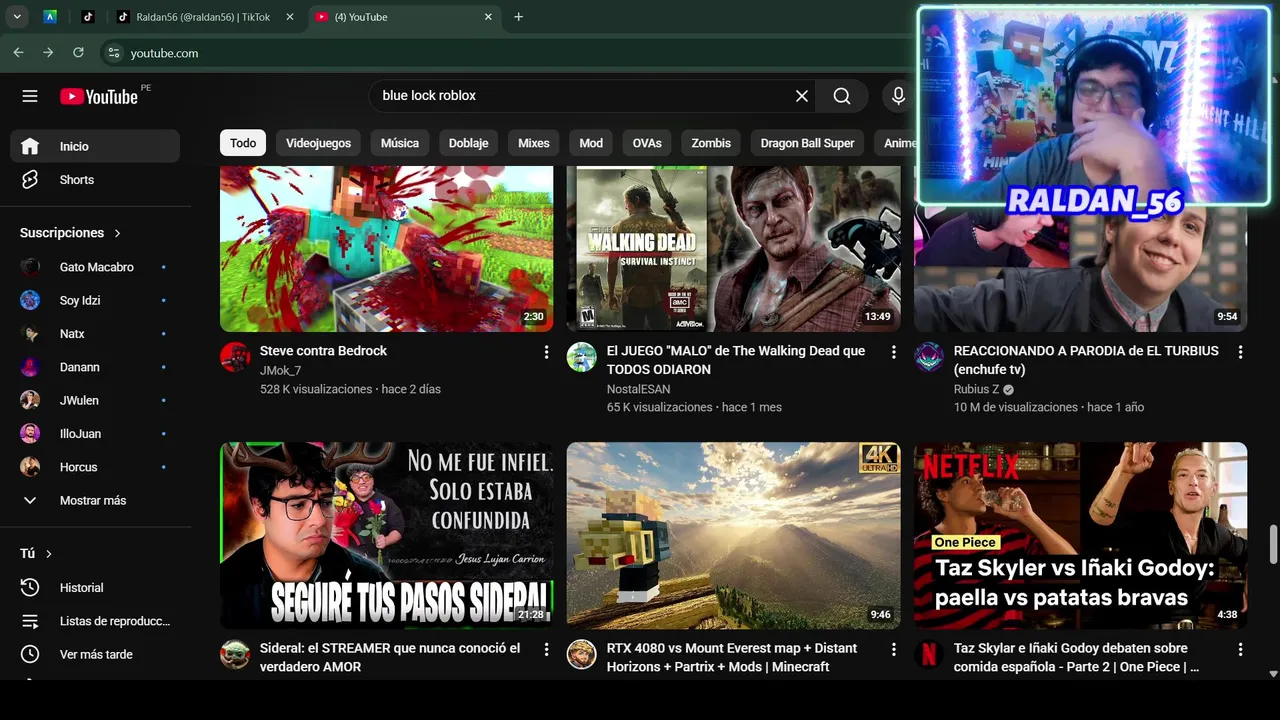
Task: Open Soy Idzi subscription
Action: (x=96, y=300)
